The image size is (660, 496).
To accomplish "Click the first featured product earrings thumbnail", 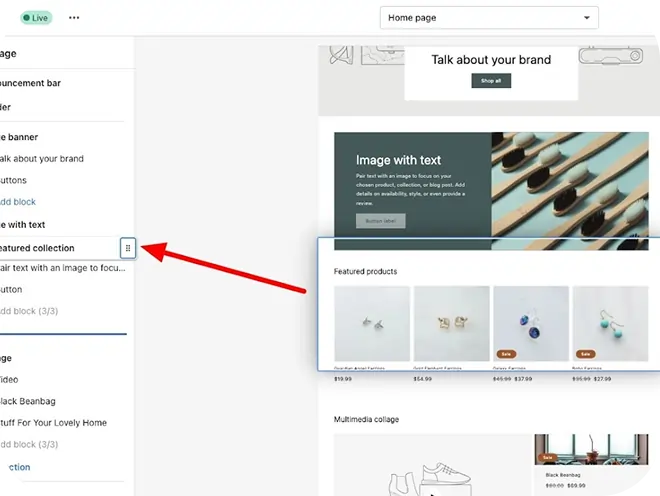I will click(x=371, y=324).
